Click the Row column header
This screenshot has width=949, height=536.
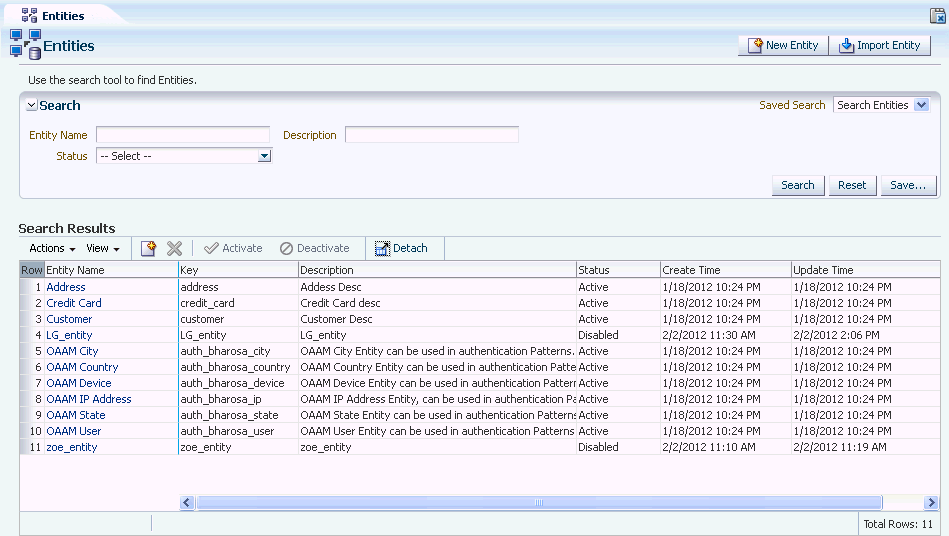tap(31, 270)
